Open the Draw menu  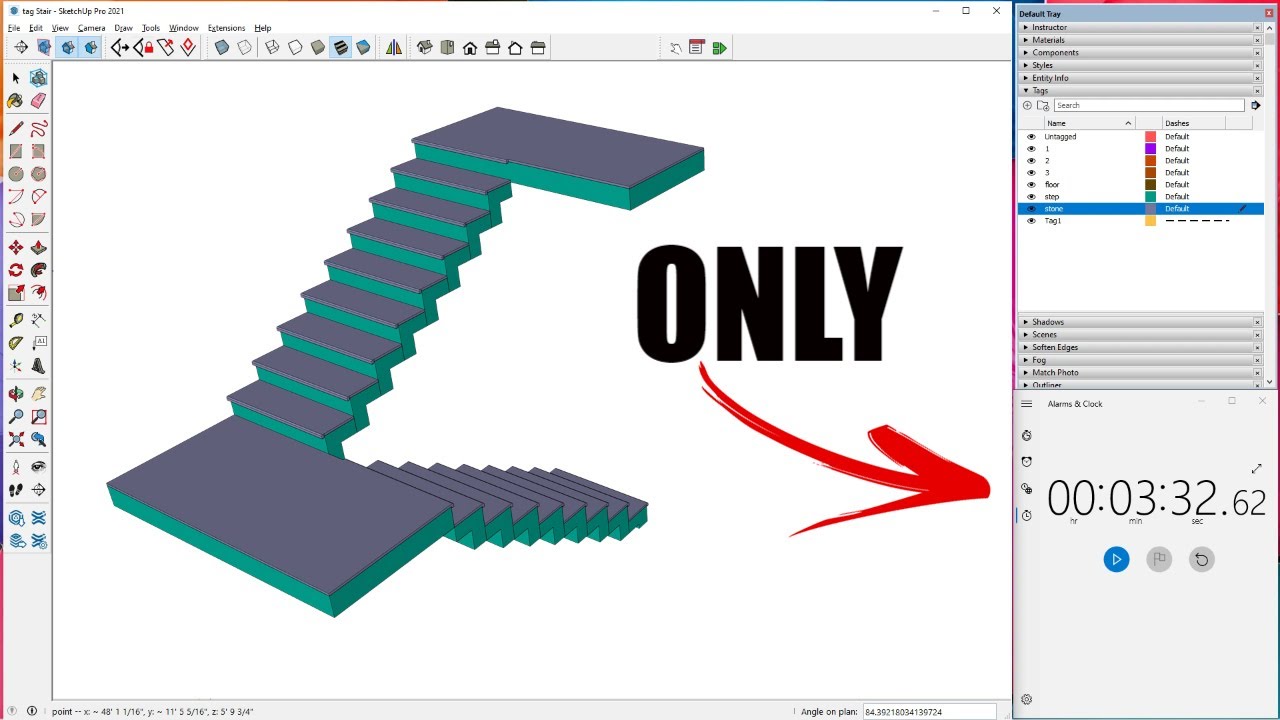pos(123,28)
